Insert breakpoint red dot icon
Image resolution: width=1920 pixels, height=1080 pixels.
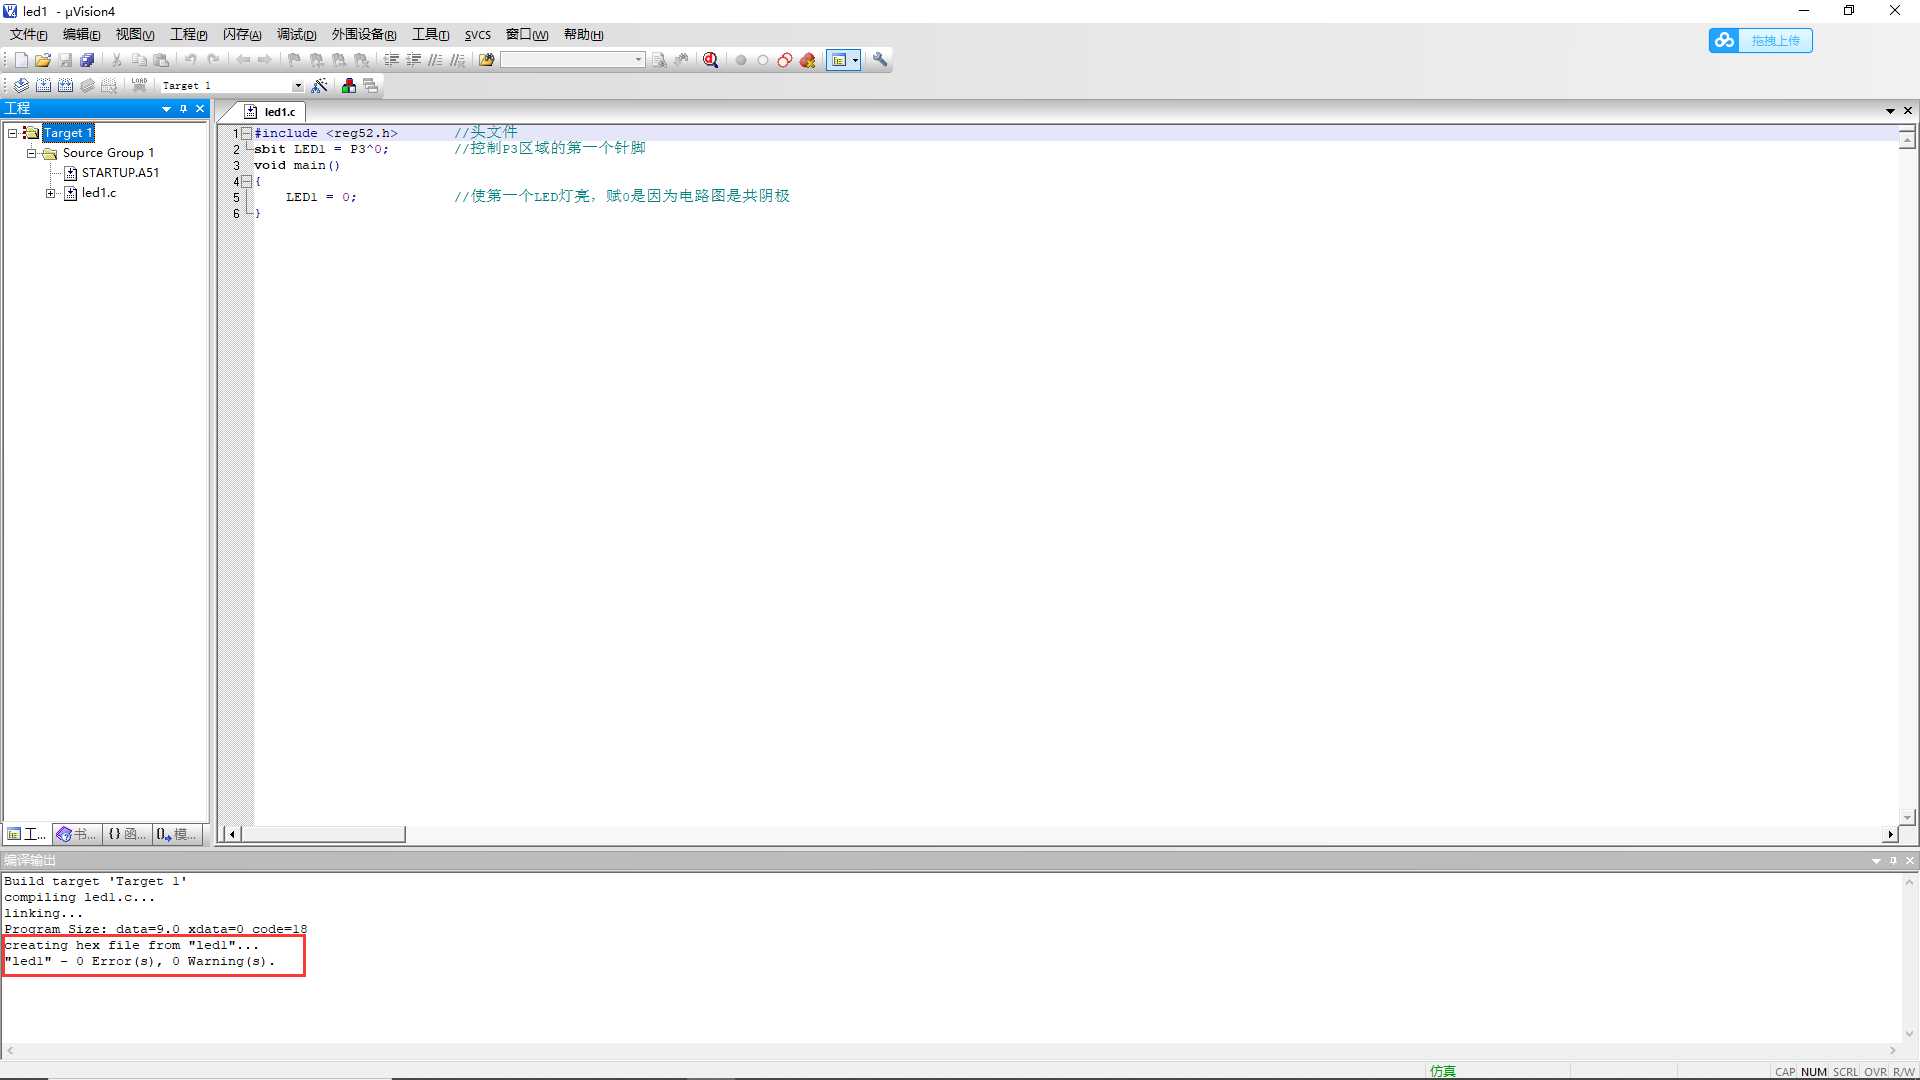(x=741, y=60)
